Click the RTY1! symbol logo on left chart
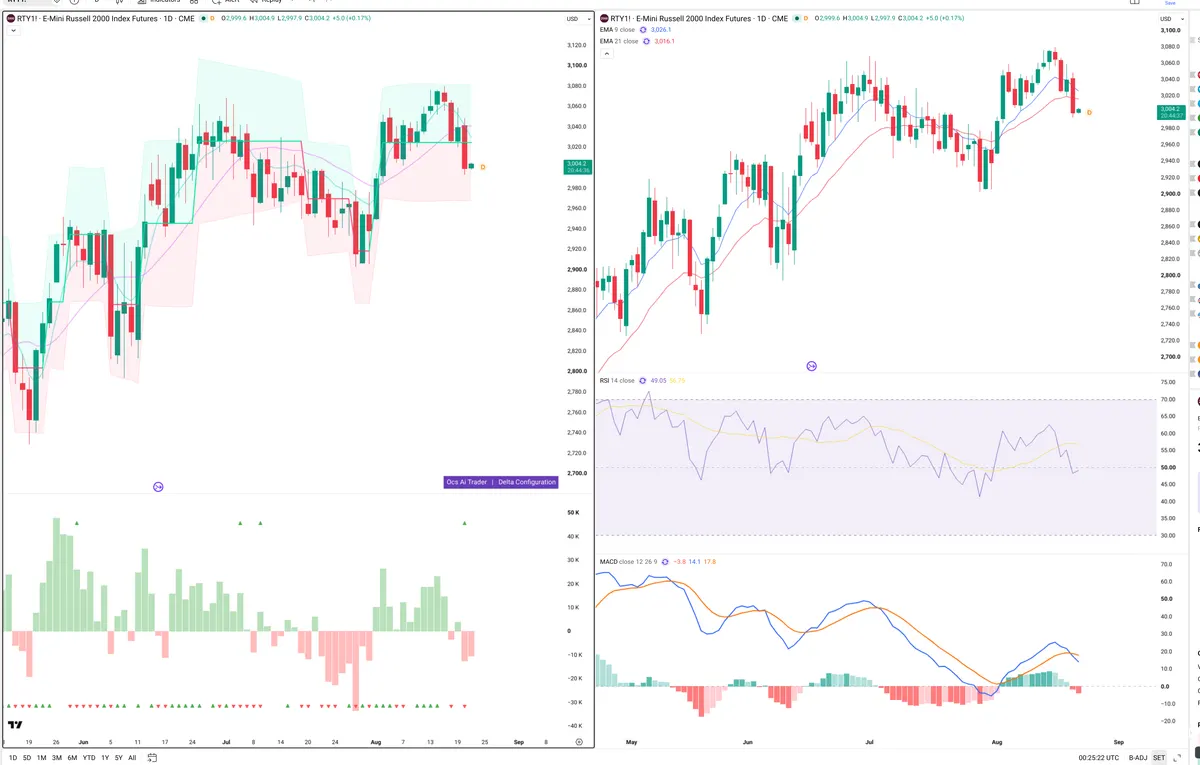Viewport: 1200px width, 765px height. (10, 18)
